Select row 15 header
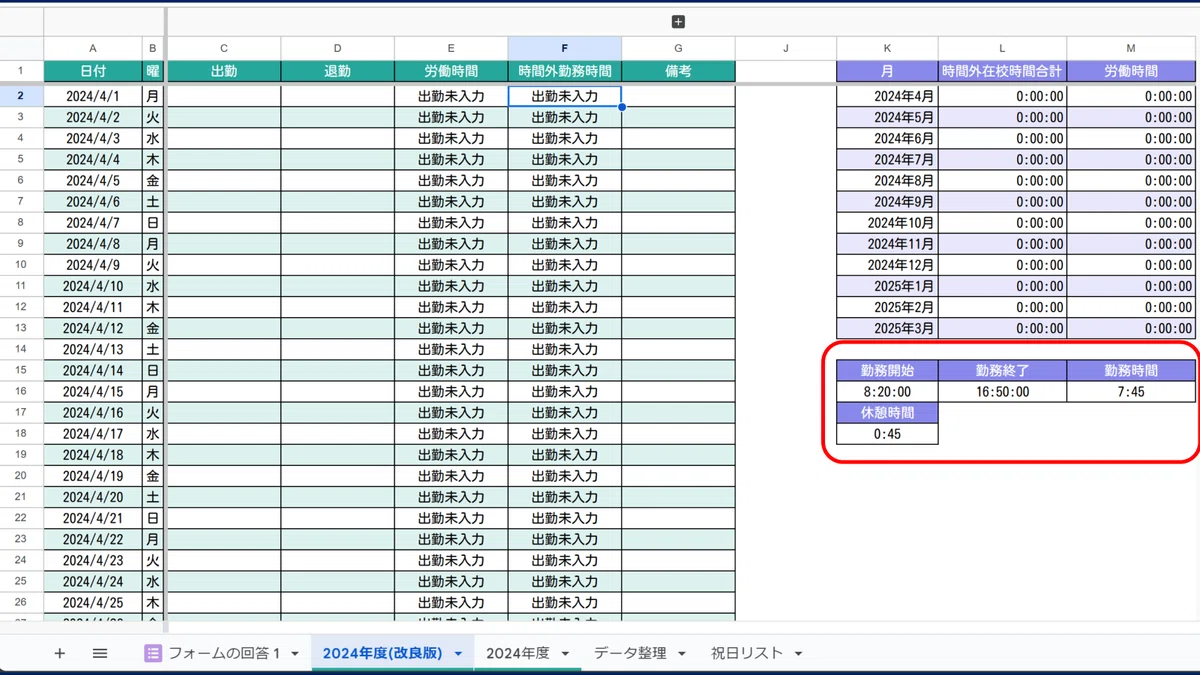This screenshot has height=675, width=1200. point(21,370)
